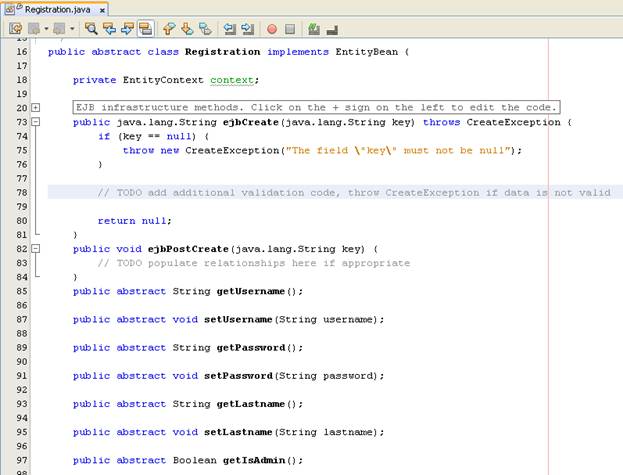The height and width of the screenshot is (475, 623).
Task: Click line number 78 in gutter
Action: pos(22,193)
